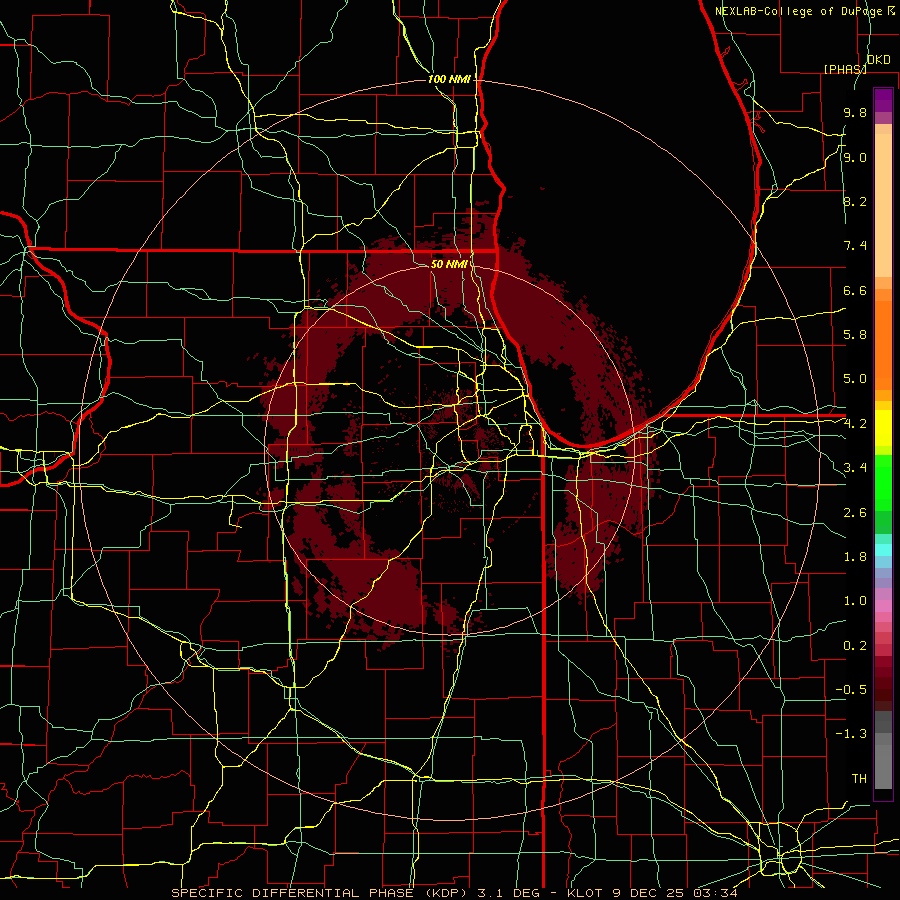Viewport: 900px width, 900px height.
Task: Click the -1.3 value on the color scale
Action: [x=851, y=734]
